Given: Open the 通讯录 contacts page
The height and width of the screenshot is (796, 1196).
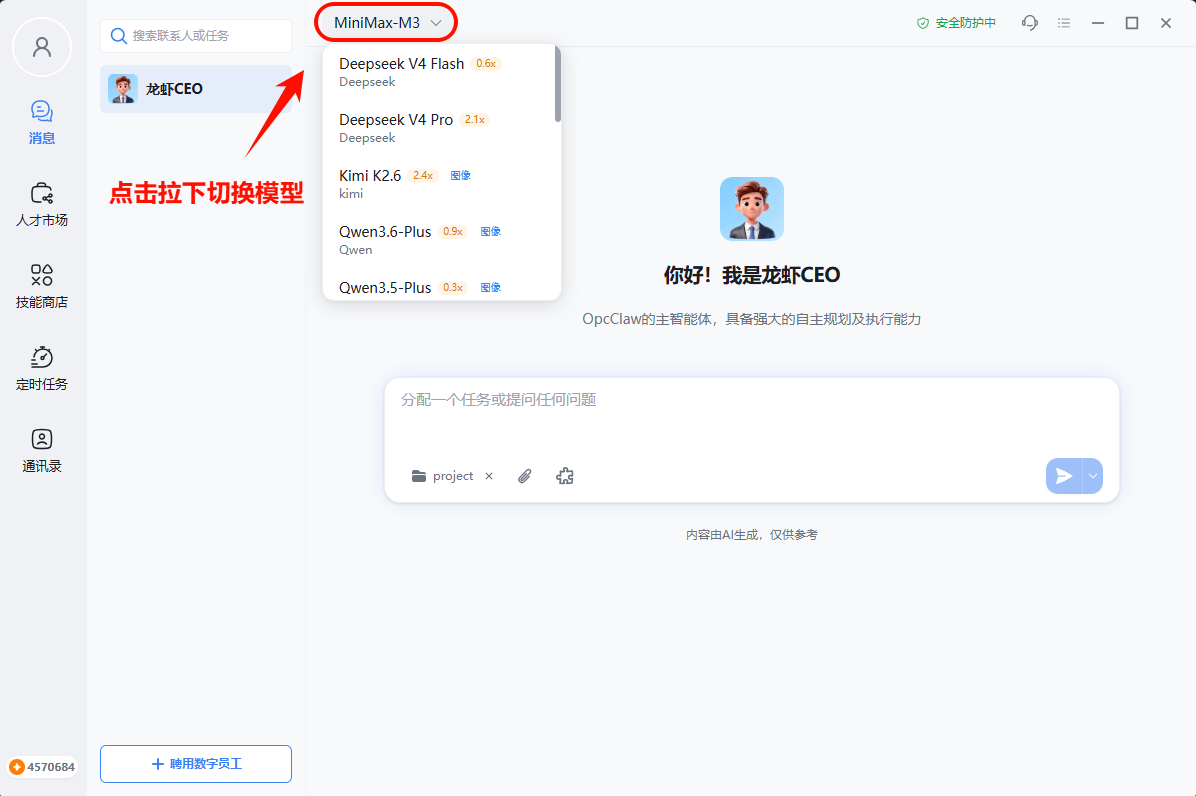Looking at the screenshot, I should point(42,450).
